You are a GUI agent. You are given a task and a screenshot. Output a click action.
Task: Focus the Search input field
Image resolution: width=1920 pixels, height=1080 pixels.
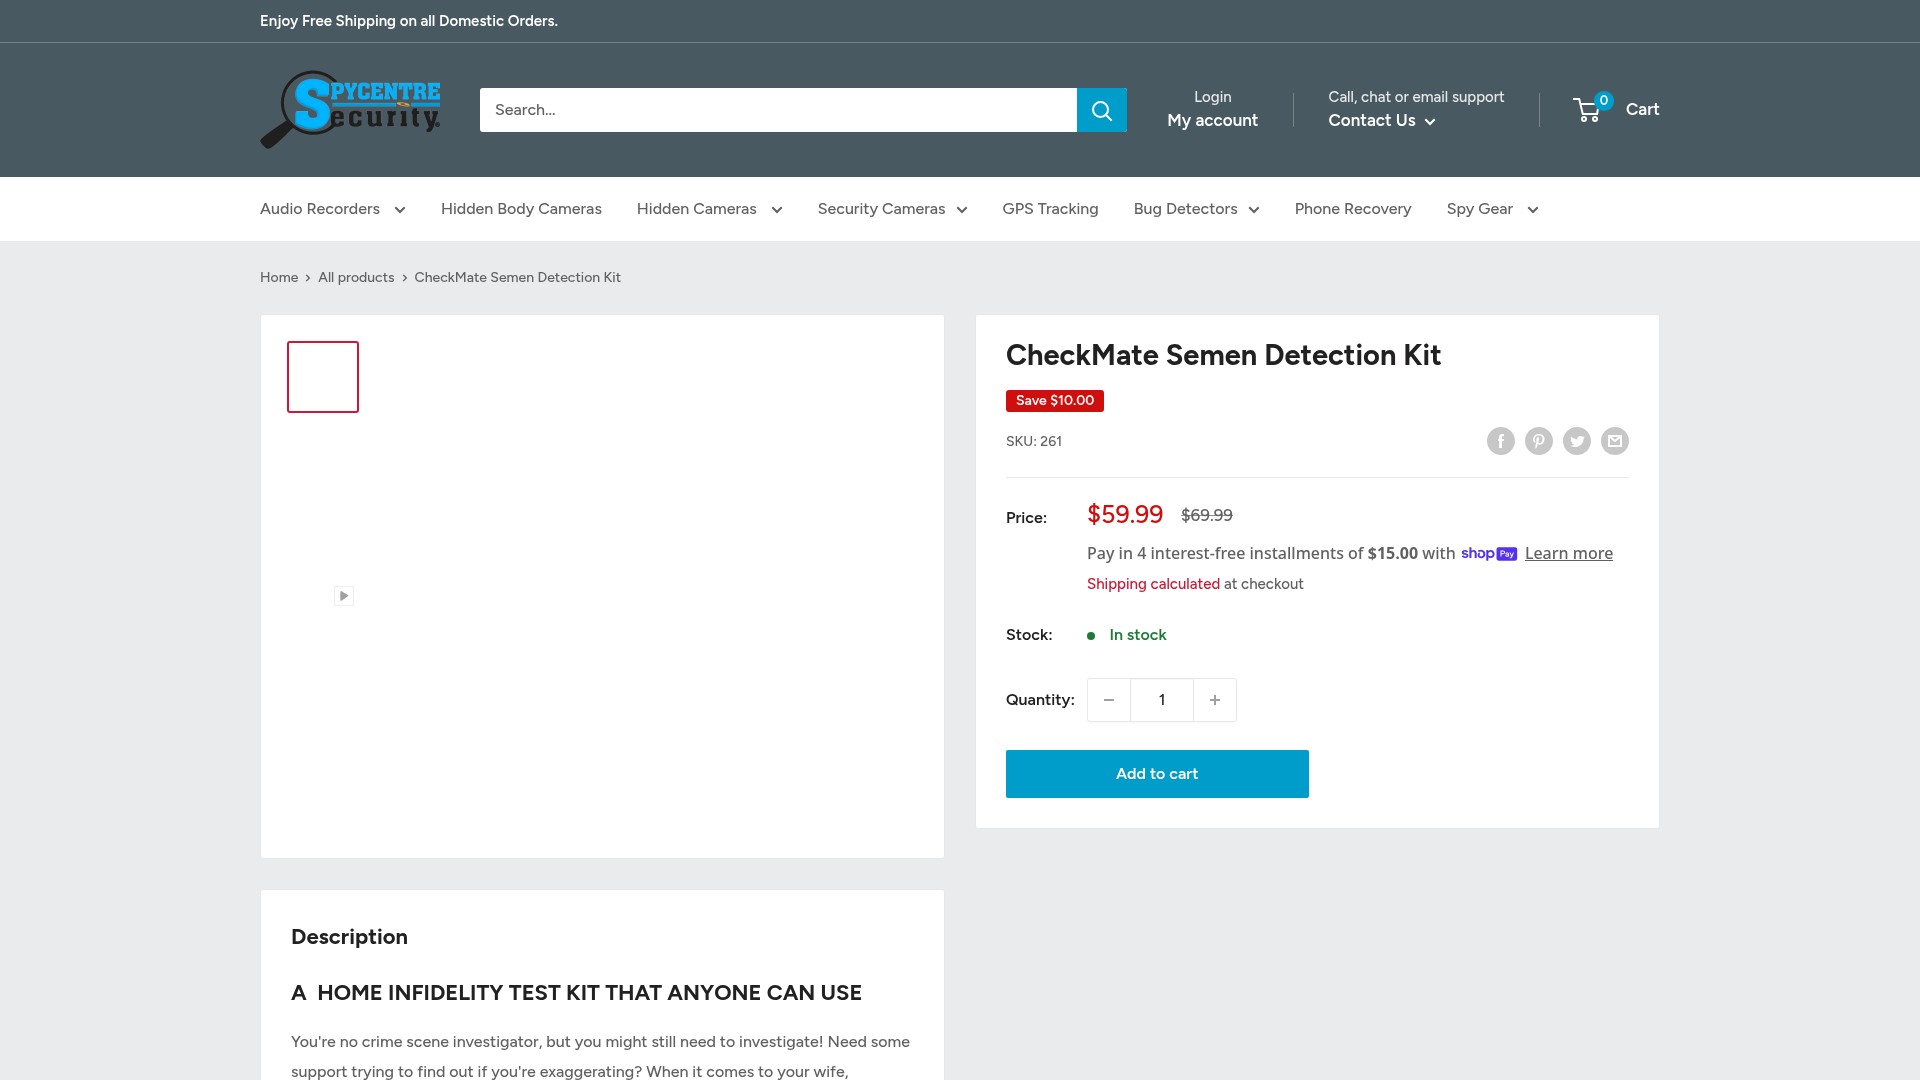coord(778,110)
